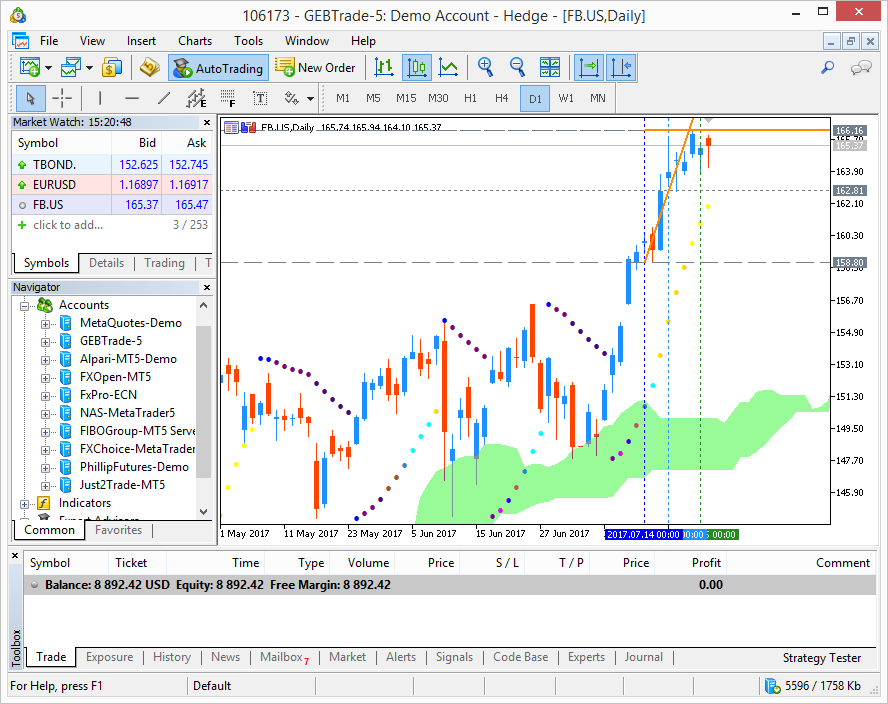
Task: Open the Journal tab in Toolbox
Action: coord(643,657)
